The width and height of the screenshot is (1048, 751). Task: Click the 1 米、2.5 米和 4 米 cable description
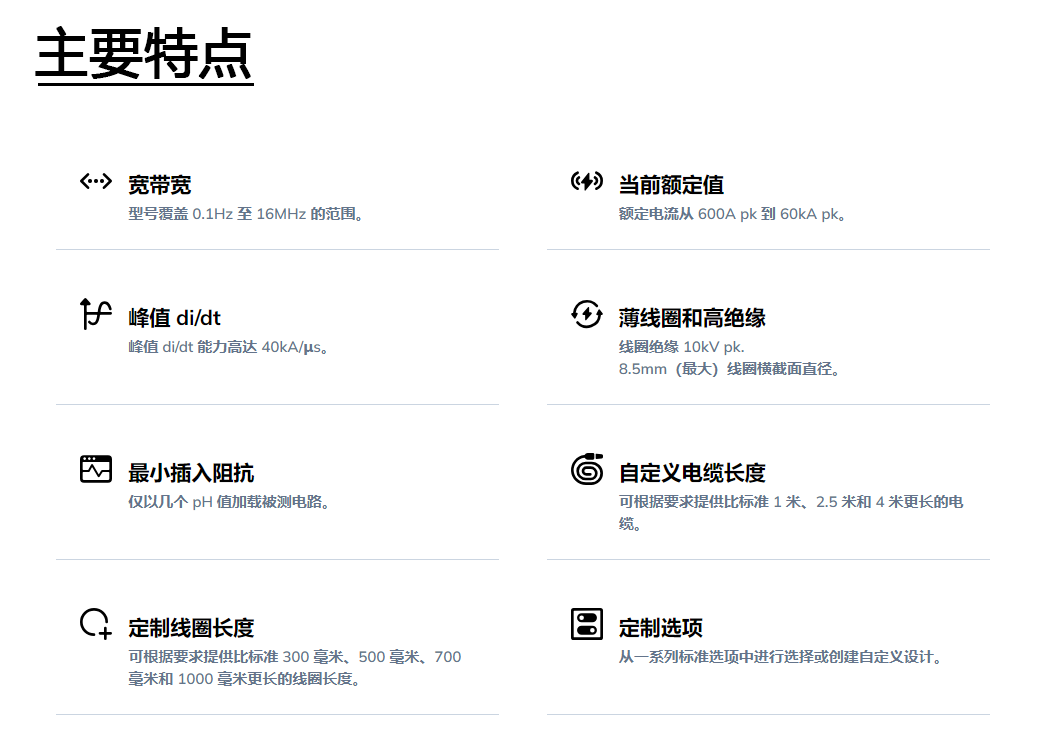(791, 512)
